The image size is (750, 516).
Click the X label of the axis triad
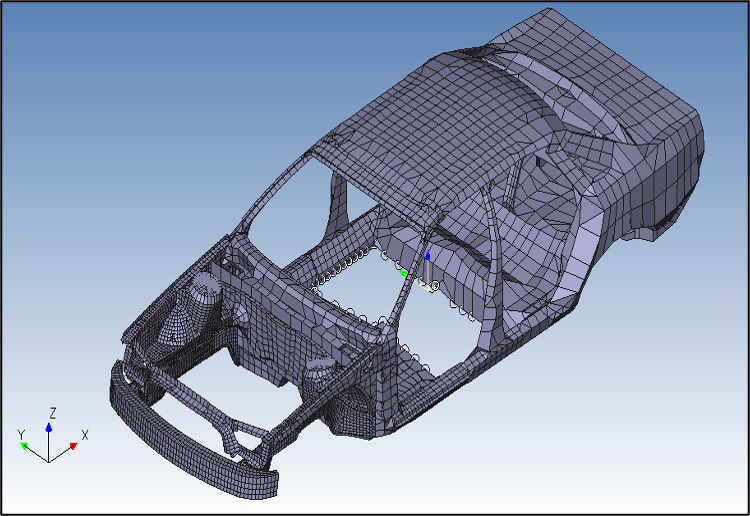point(85,435)
